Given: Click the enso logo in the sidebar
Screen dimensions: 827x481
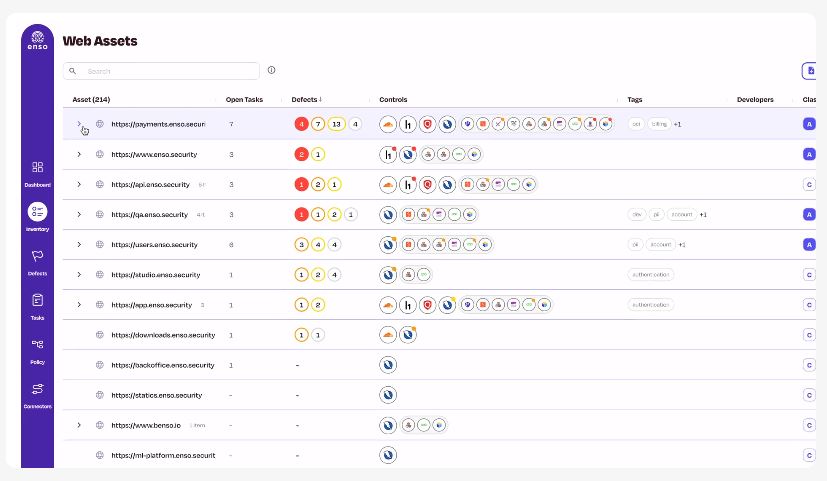Looking at the screenshot, I should point(37,40).
